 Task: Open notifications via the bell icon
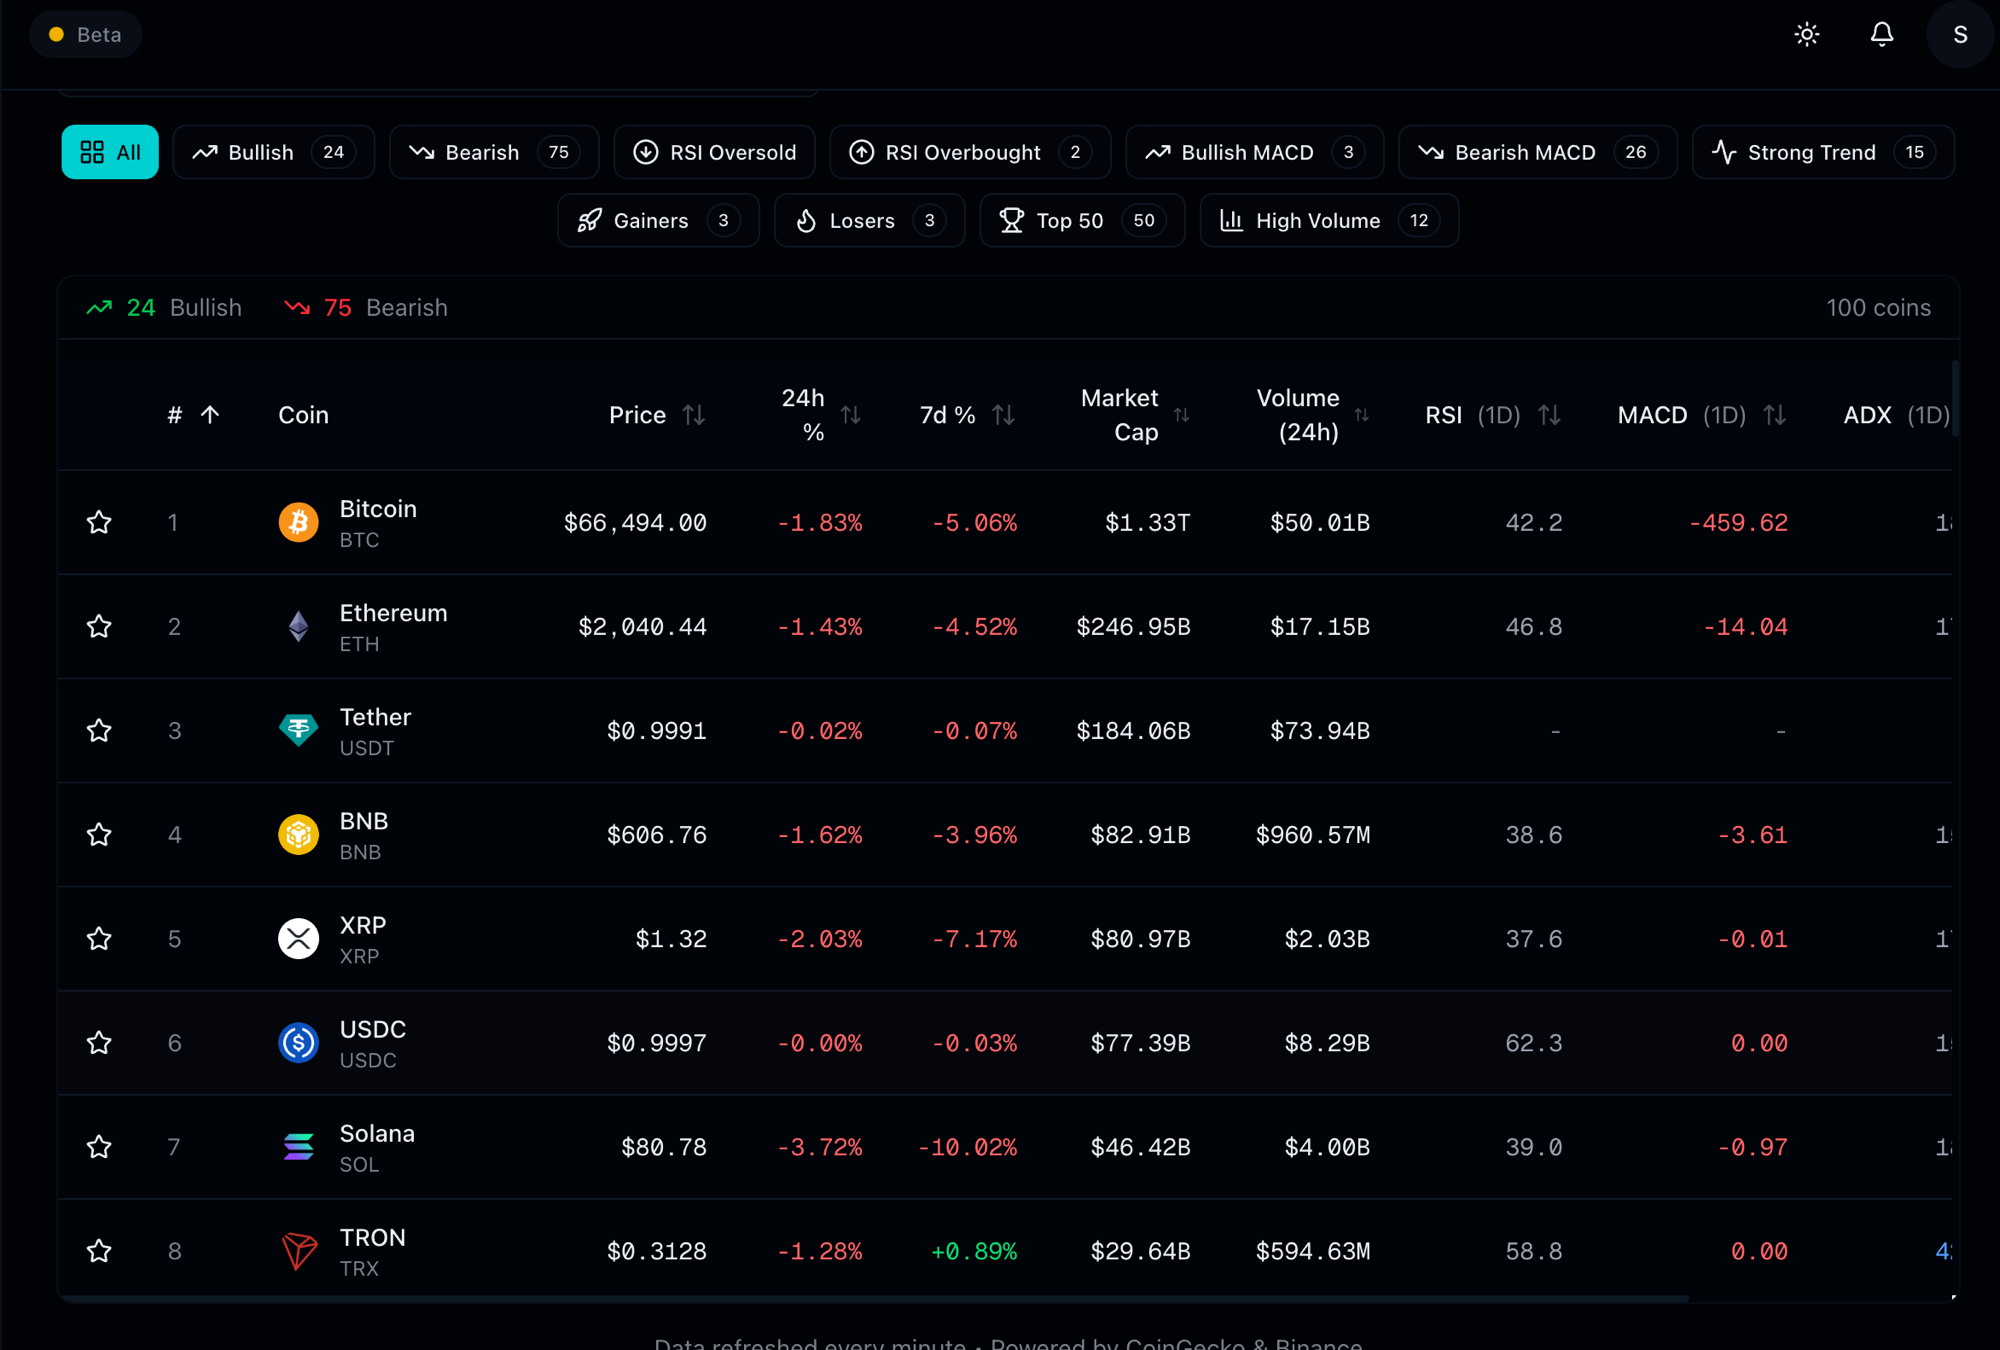pos(1882,34)
